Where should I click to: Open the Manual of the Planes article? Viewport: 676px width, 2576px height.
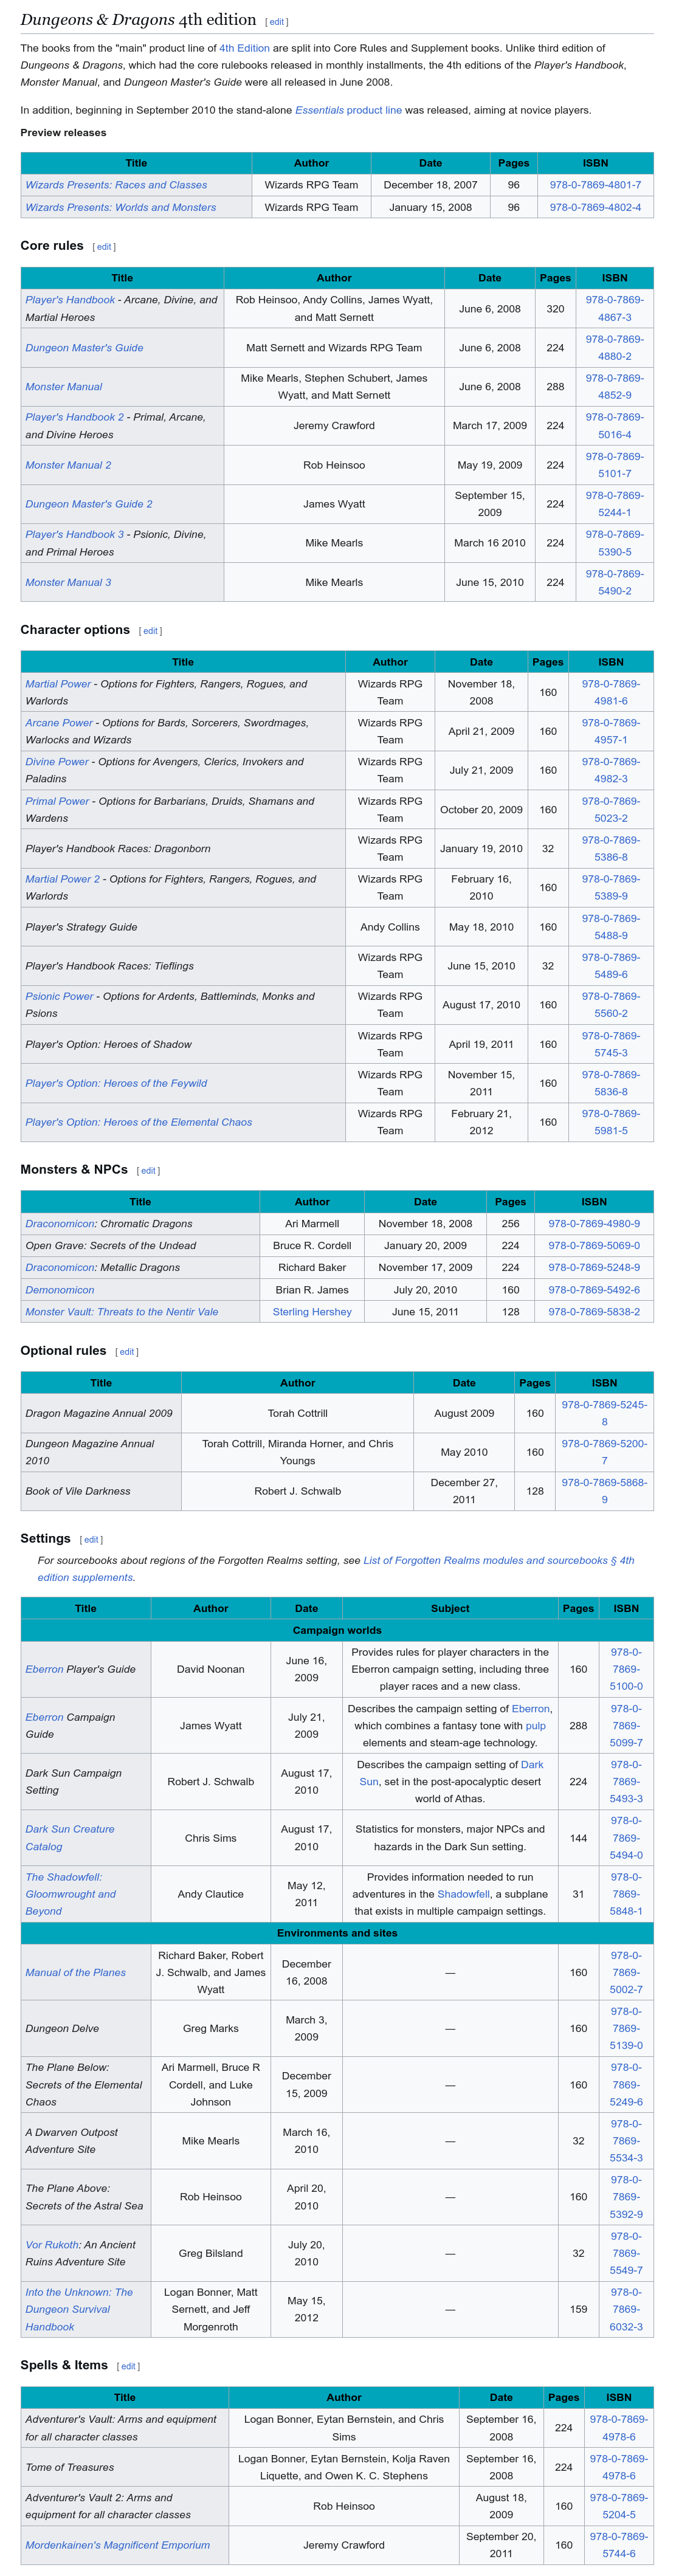(76, 1973)
